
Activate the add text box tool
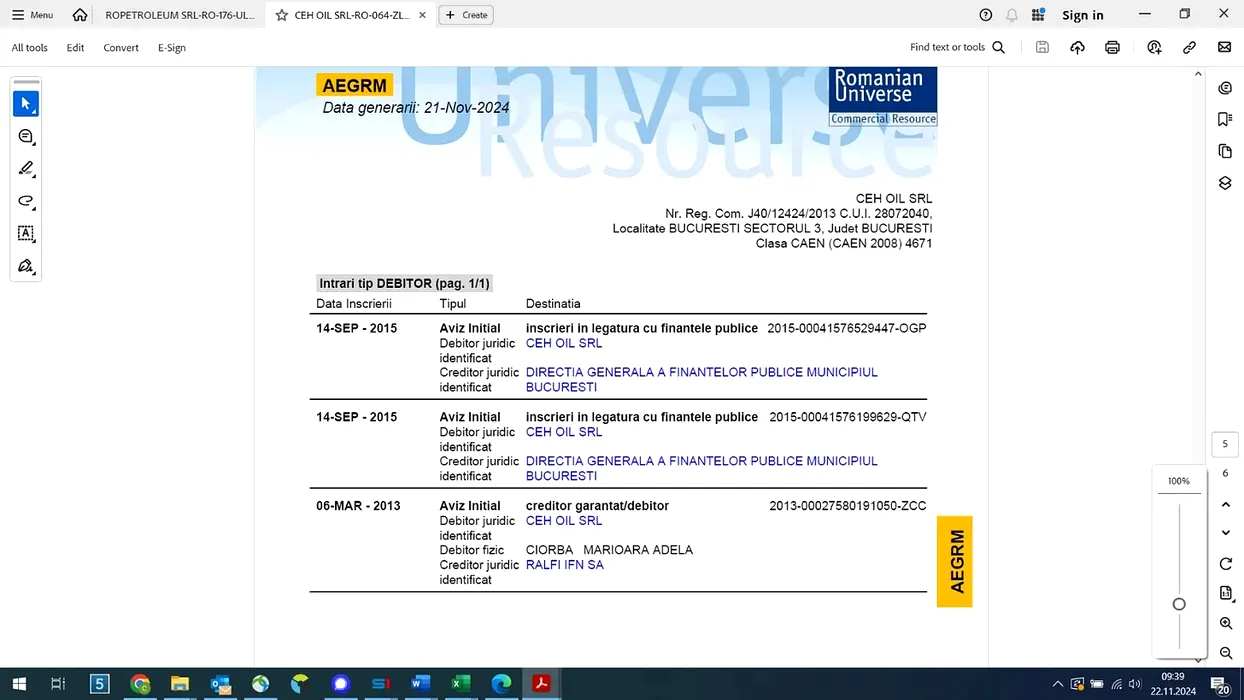click(x=26, y=234)
